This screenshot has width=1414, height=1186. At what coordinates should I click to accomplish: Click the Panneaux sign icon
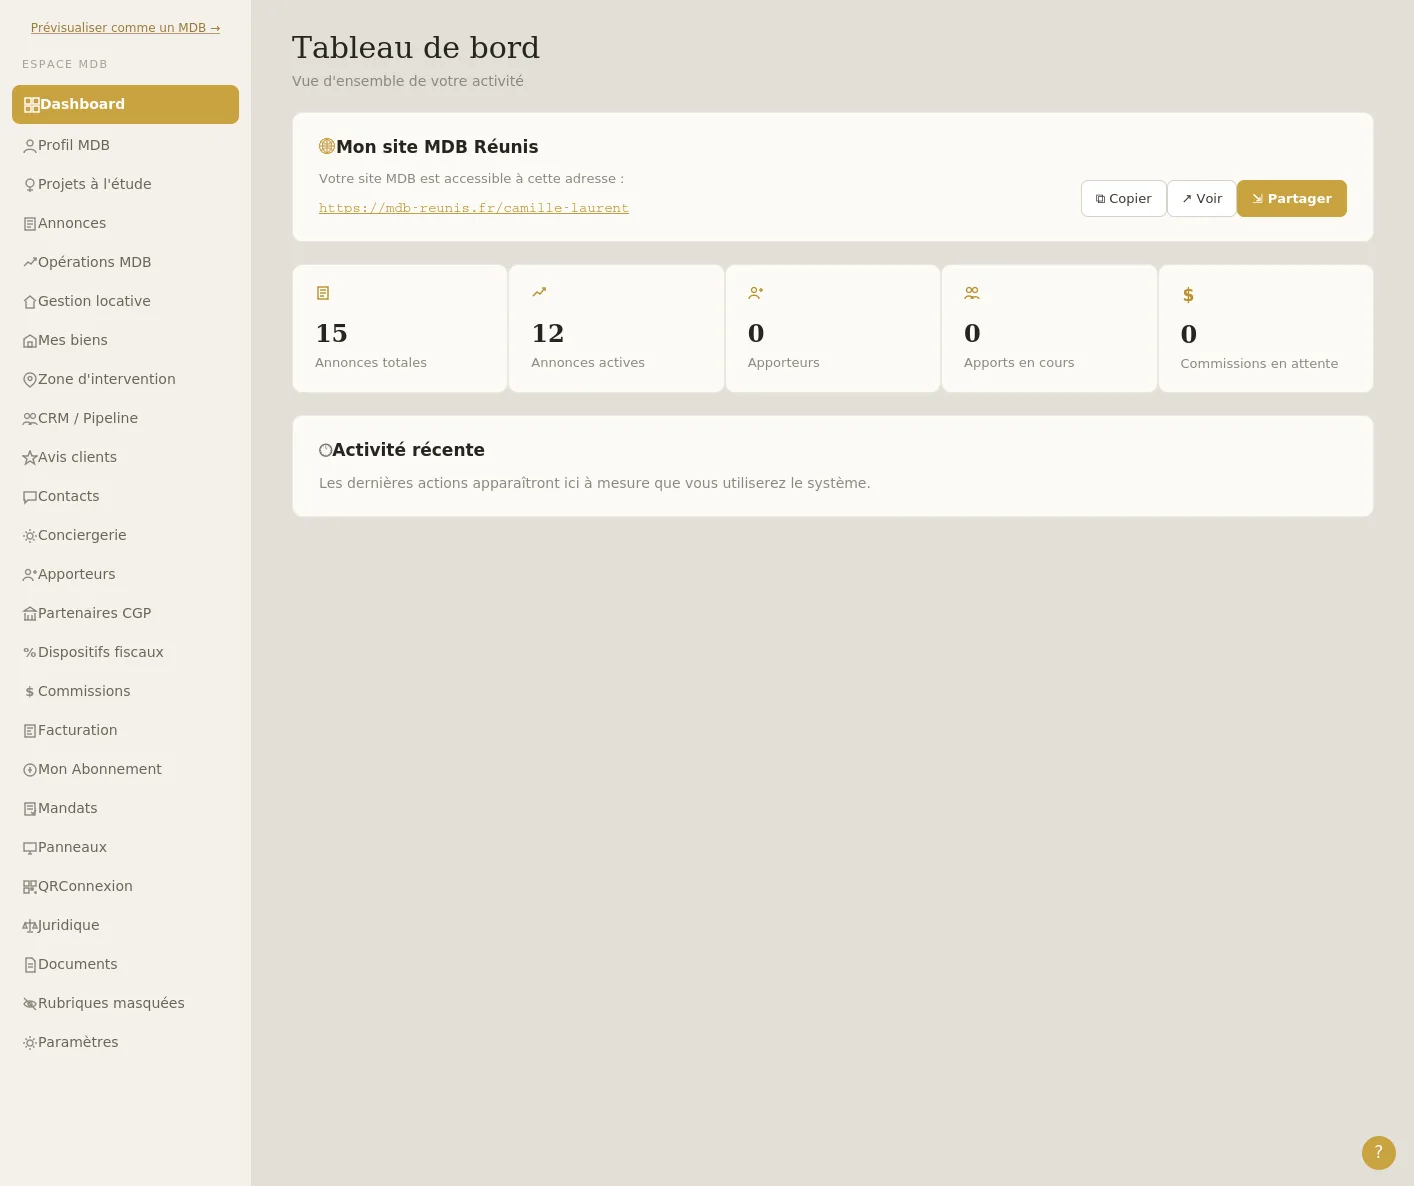point(30,848)
